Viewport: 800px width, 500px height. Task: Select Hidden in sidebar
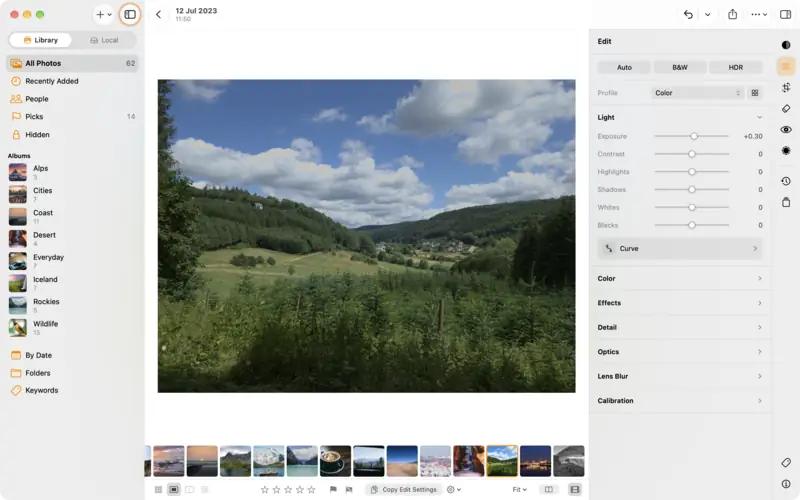coord(72,135)
